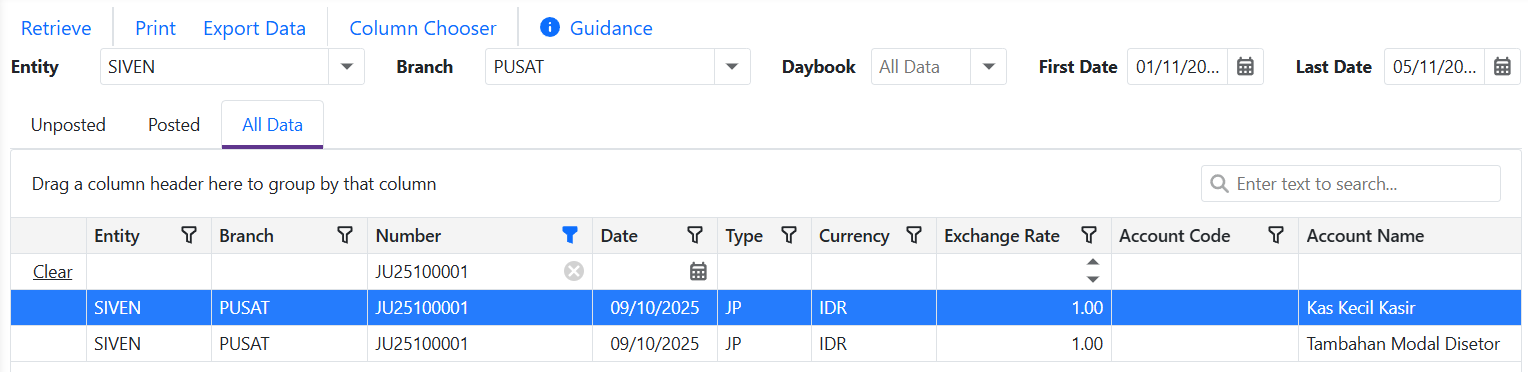The image size is (1528, 372).
Task: Increase Exchange Rate filter value with up arrow
Action: coord(1093,263)
